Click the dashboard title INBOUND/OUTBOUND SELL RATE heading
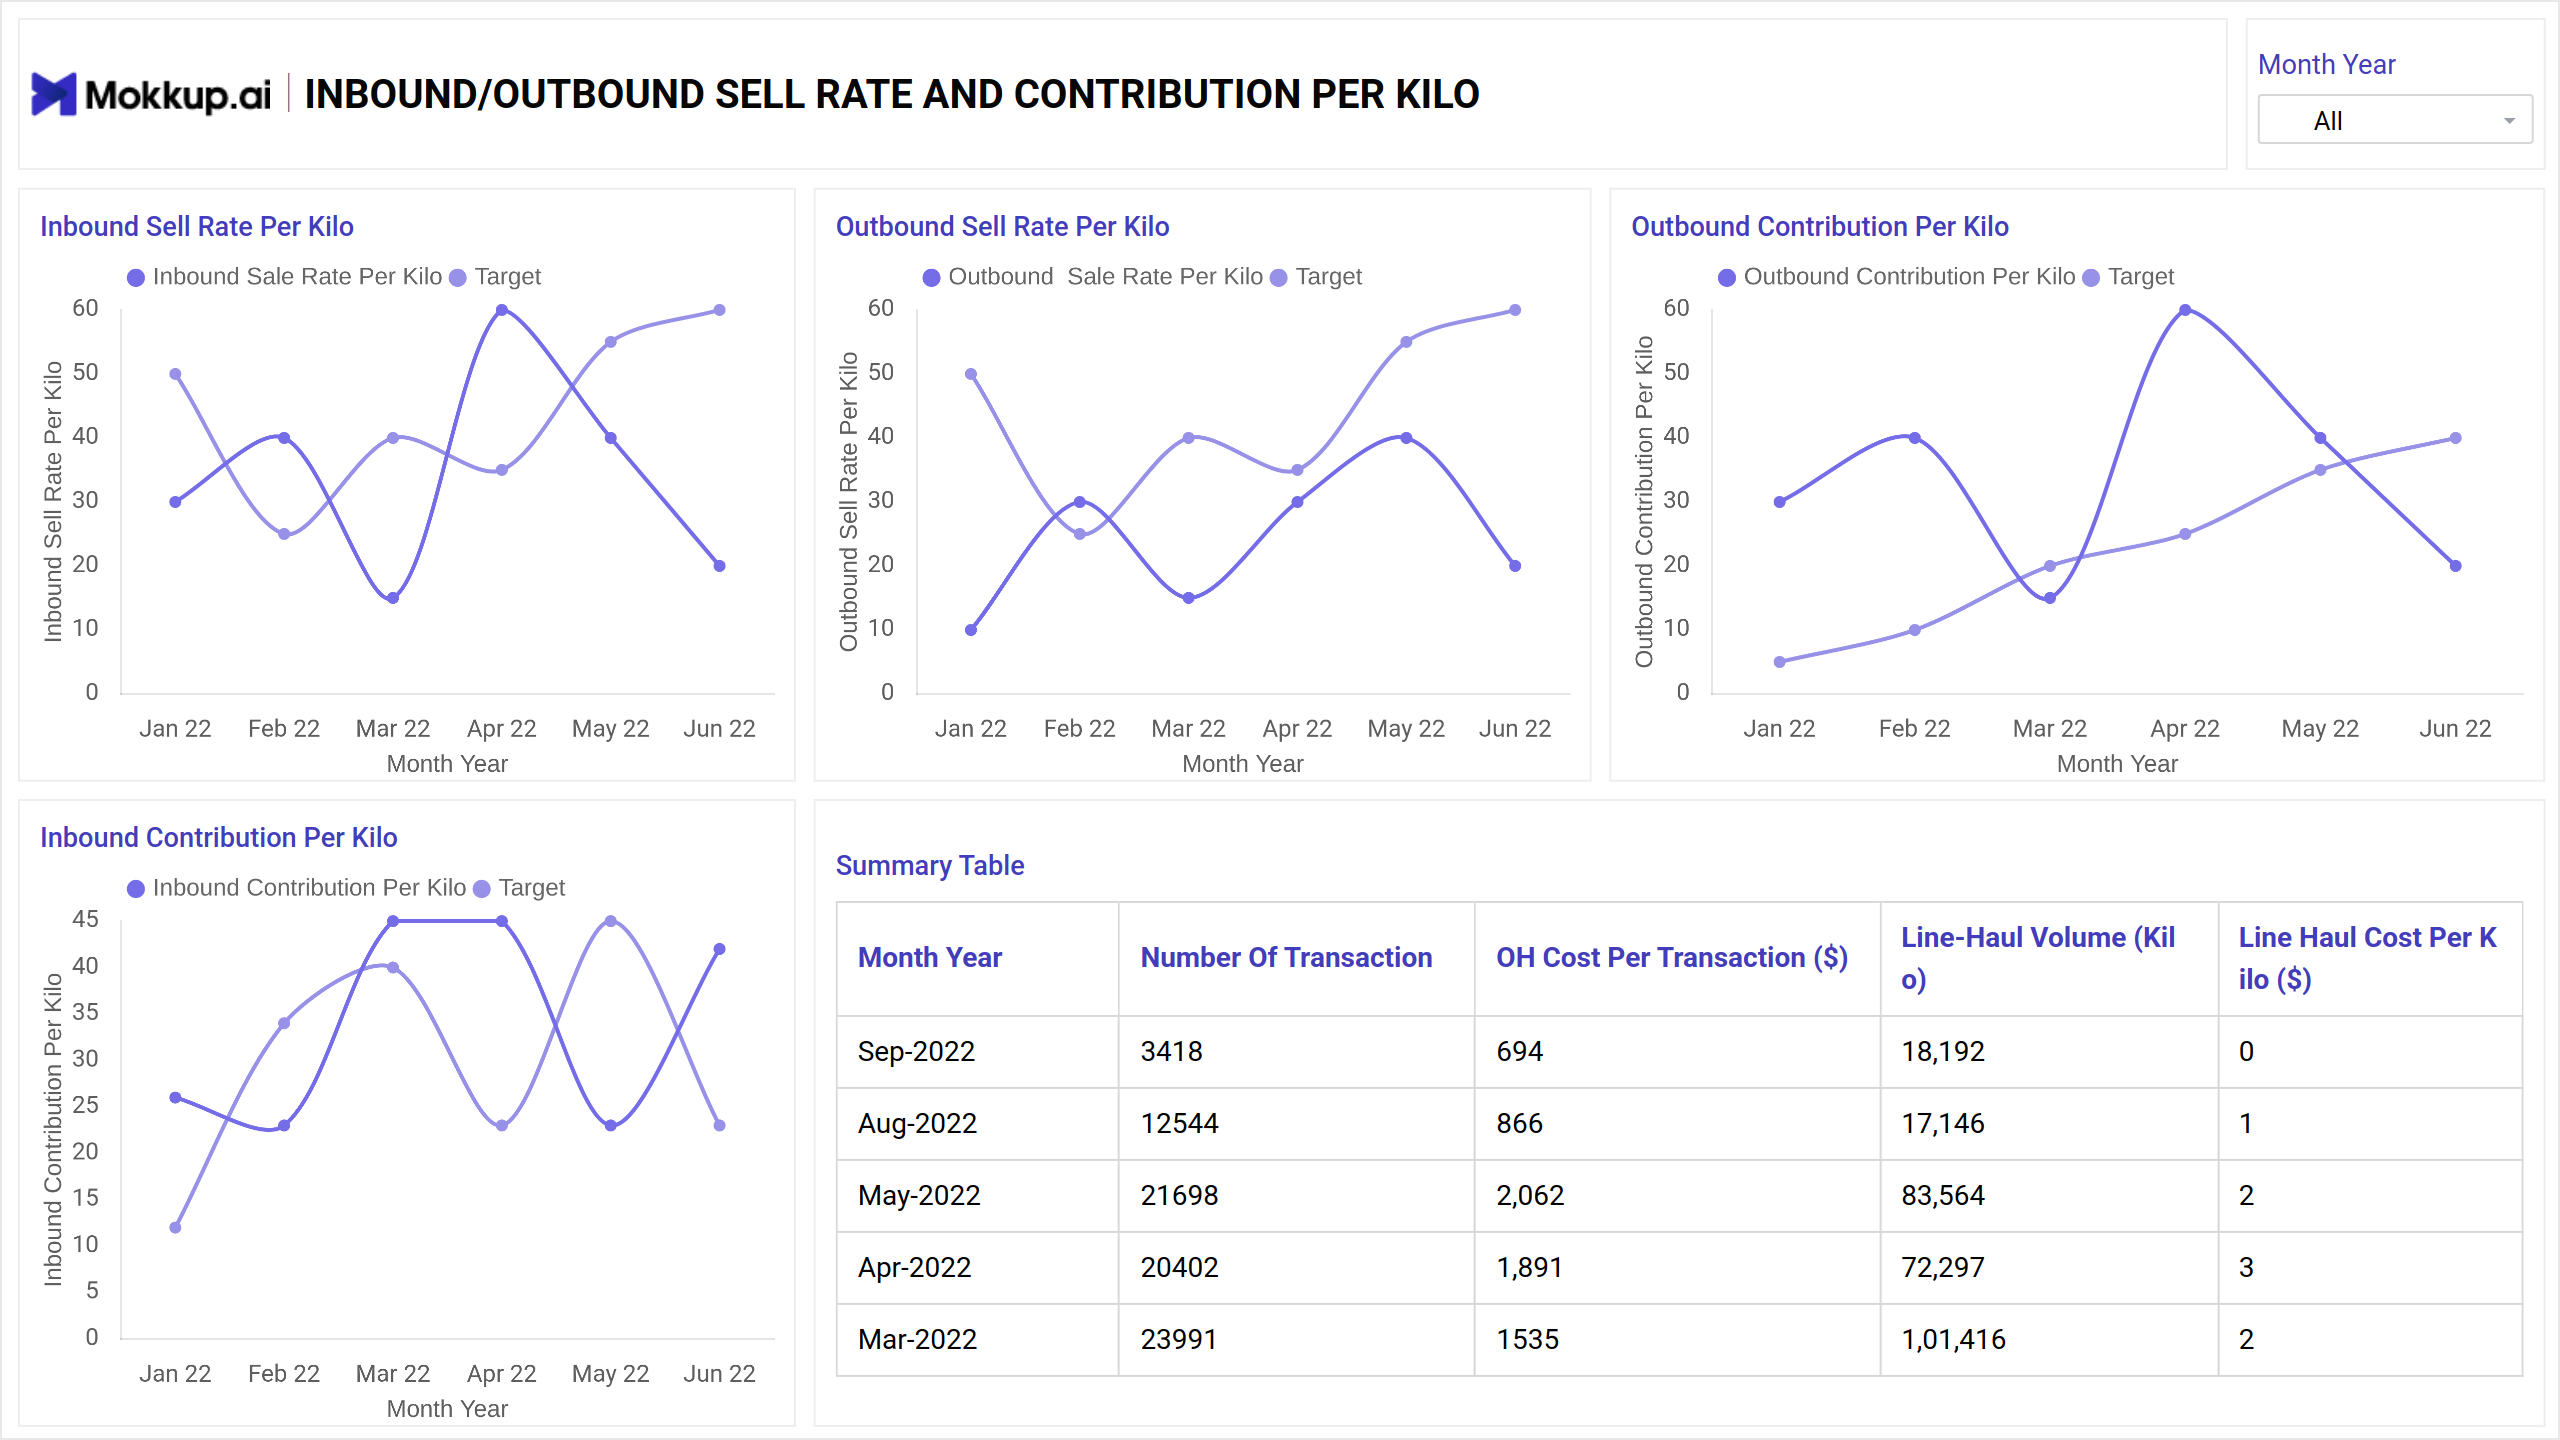This screenshot has width=2560, height=1440. point(892,94)
